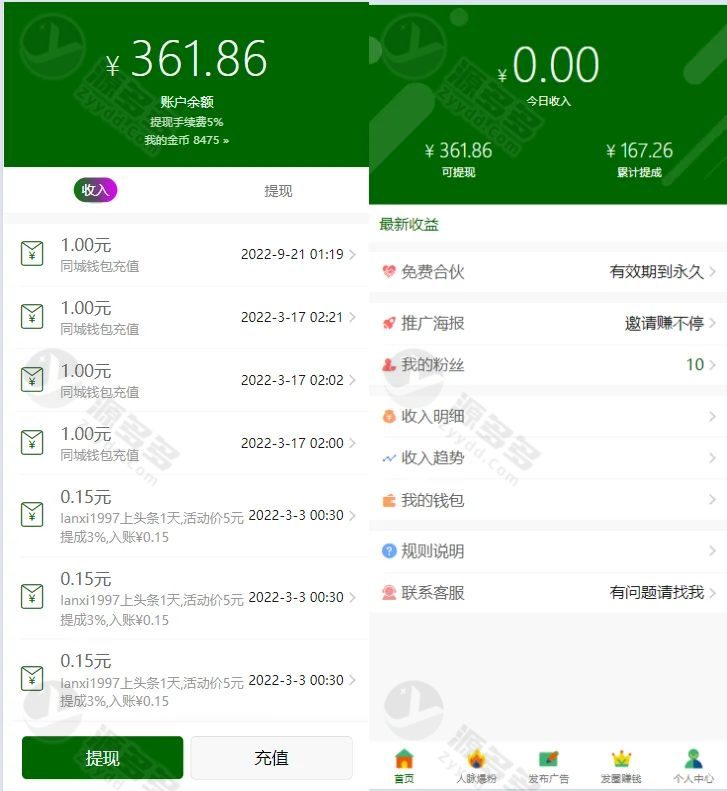Switch to the 收入 tab
Screen dimensions: 727x791
[95, 190]
